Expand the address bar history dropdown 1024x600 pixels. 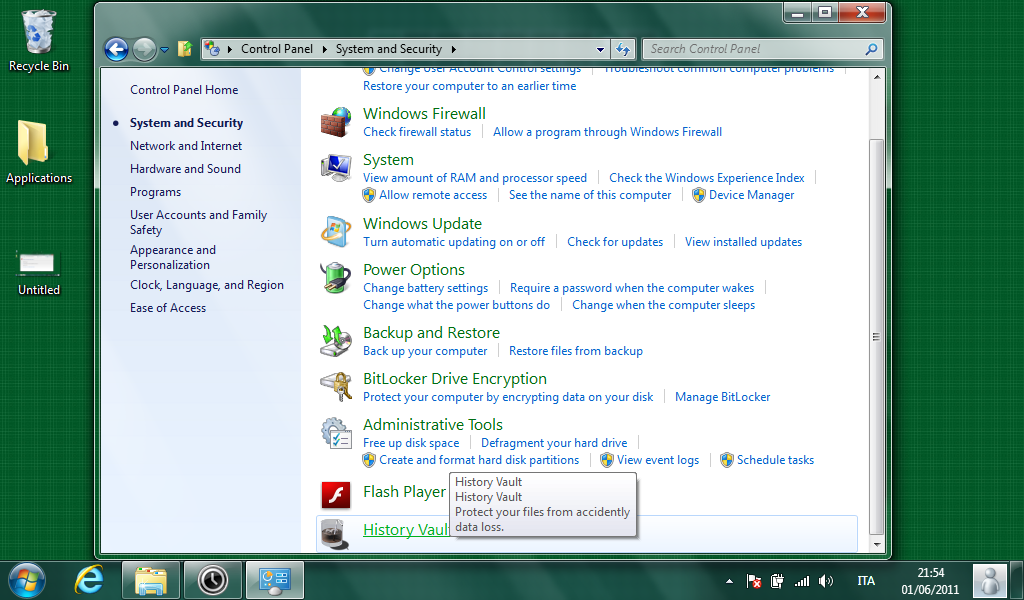tap(600, 50)
